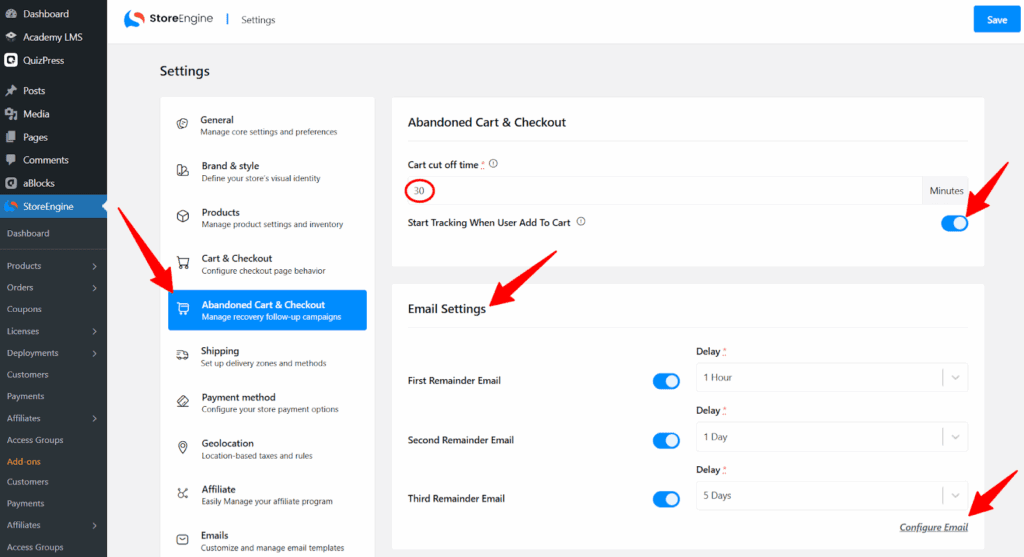Turn off the Third Remainder Email toggle
Image resolution: width=1024 pixels, height=557 pixels.
[x=666, y=499]
